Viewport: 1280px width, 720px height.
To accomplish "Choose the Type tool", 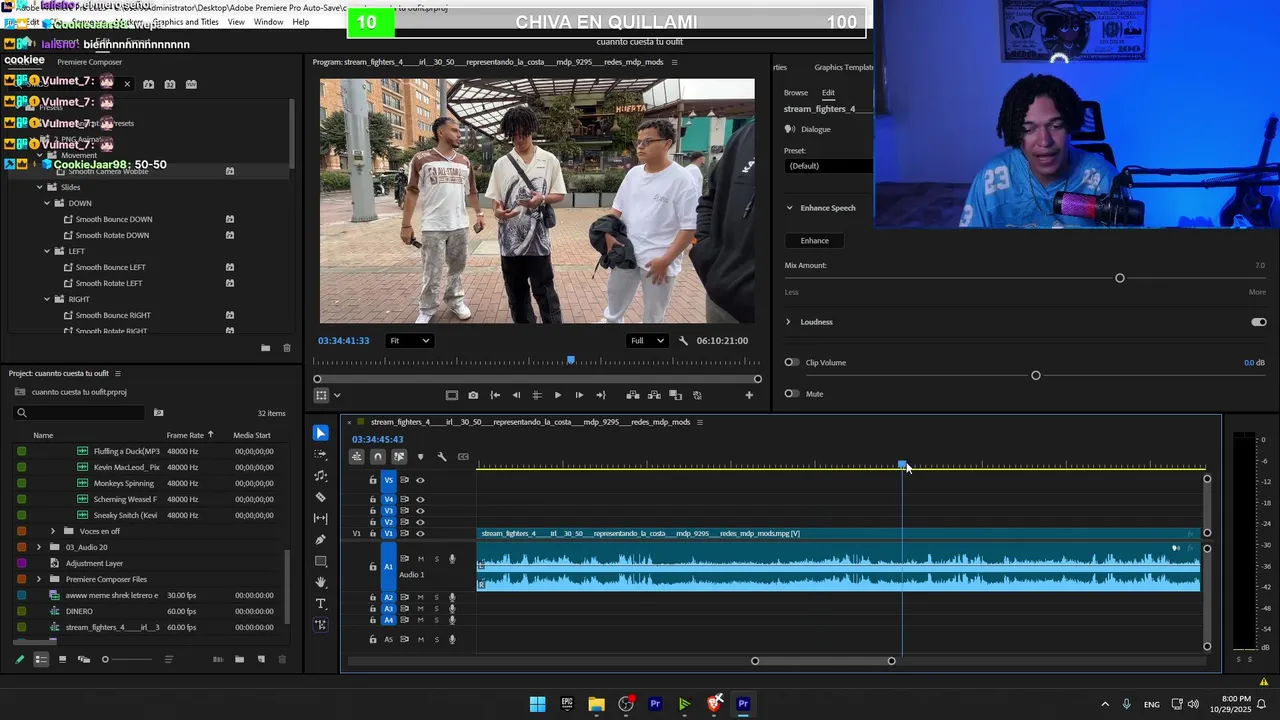I will point(320,604).
